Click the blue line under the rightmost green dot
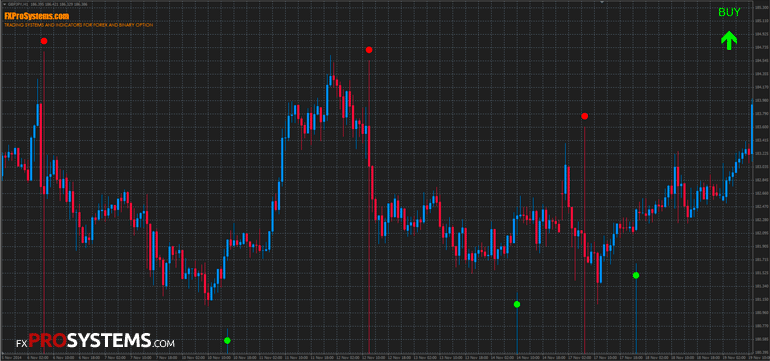 (636, 316)
